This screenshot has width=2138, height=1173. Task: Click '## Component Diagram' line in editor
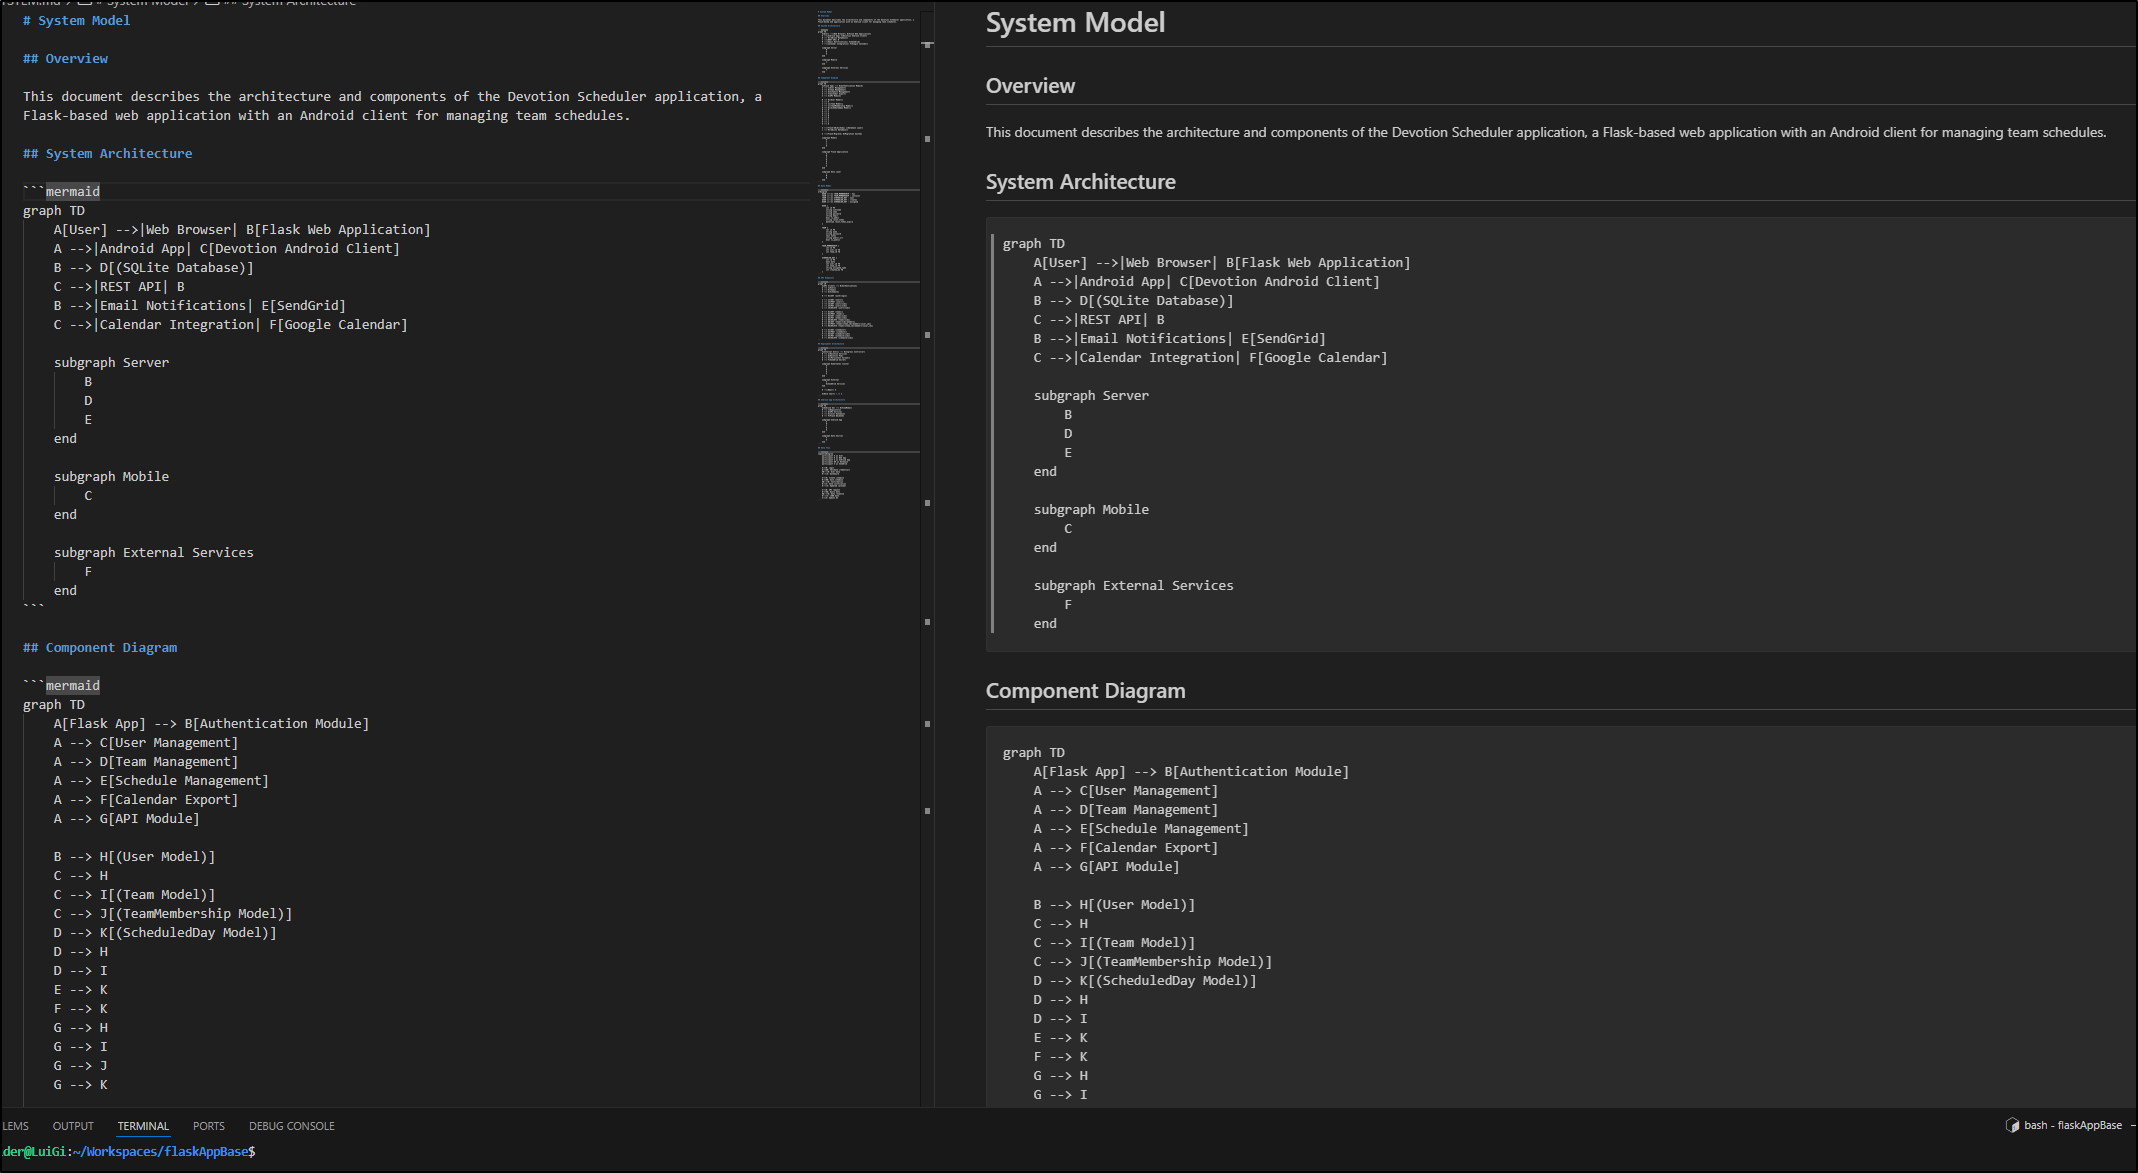(100, 647)
